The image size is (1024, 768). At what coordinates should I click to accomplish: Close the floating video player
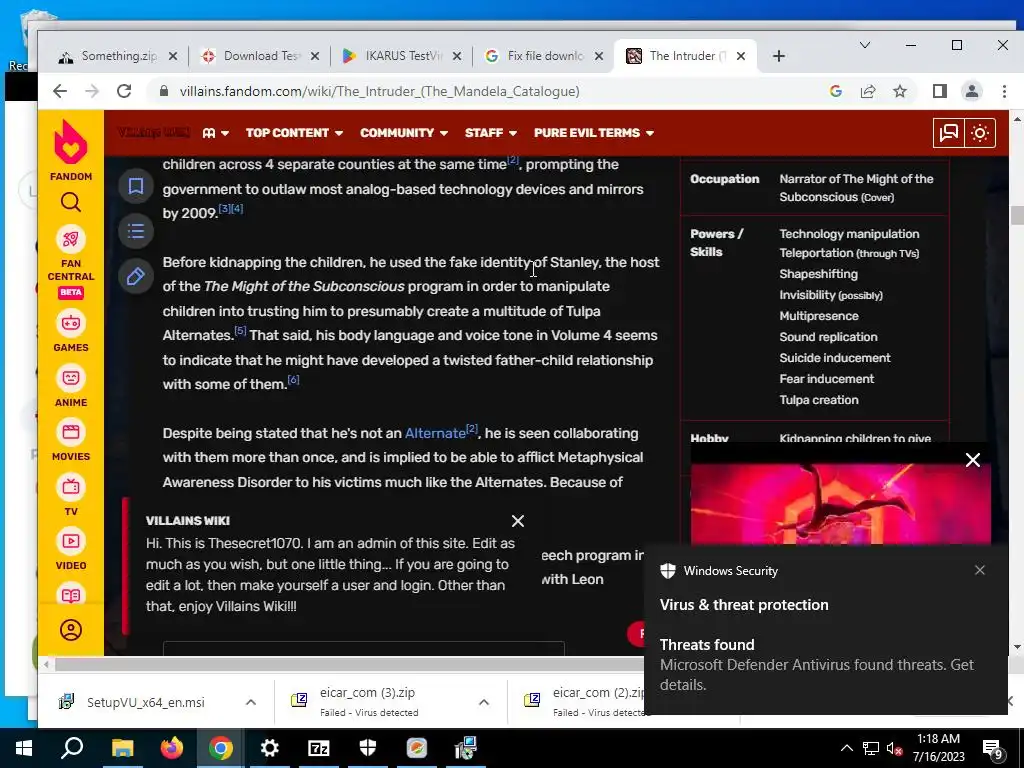point(973,460)
